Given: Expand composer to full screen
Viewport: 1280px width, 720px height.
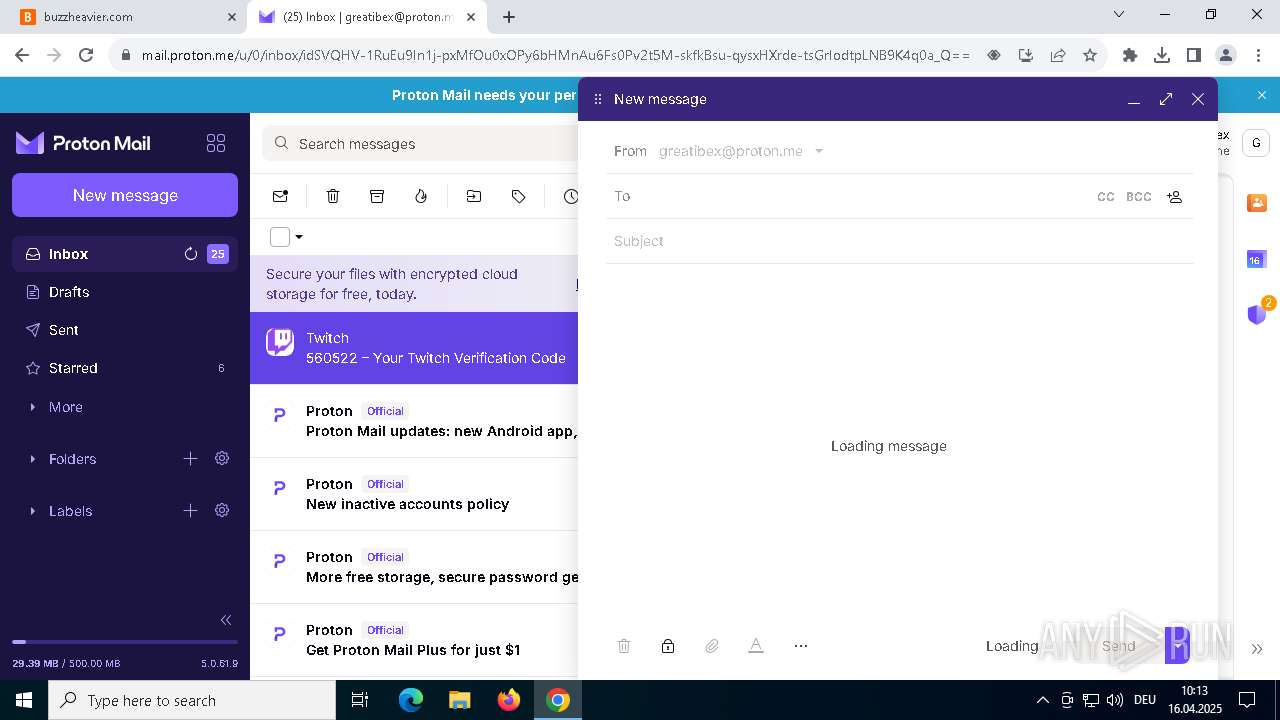Looking at the screenshot, I should click(1166, 99).
